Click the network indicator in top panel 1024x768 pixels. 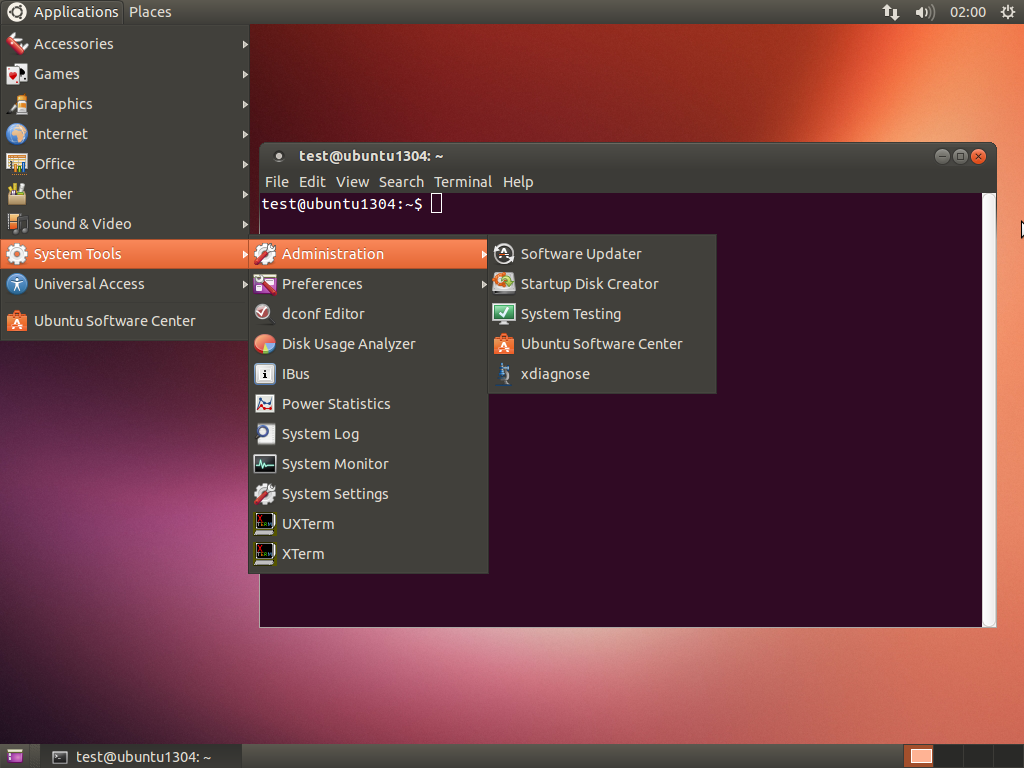coord(891,12)
